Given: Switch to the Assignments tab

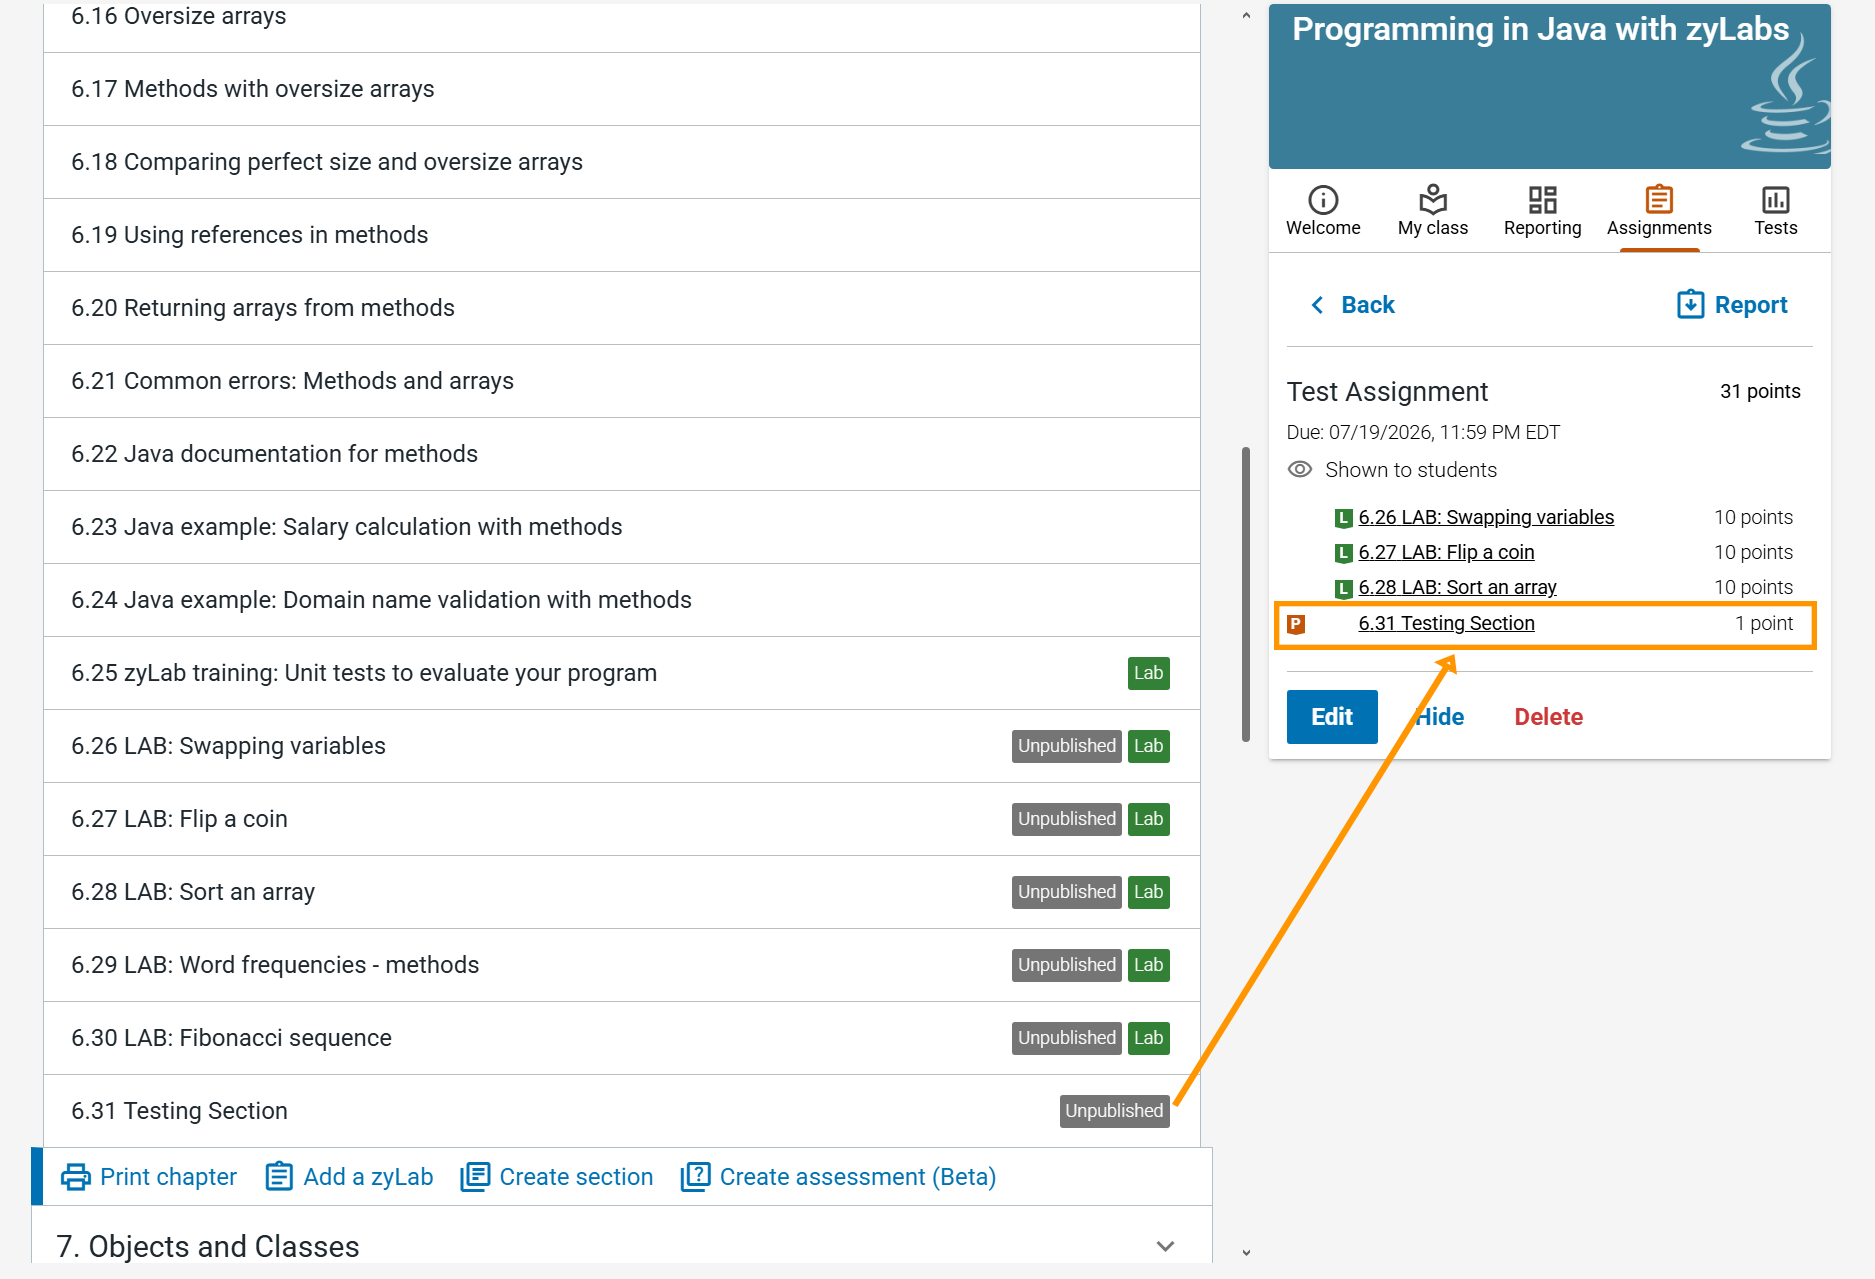Looking at the screenshot, I should 1659,211.
